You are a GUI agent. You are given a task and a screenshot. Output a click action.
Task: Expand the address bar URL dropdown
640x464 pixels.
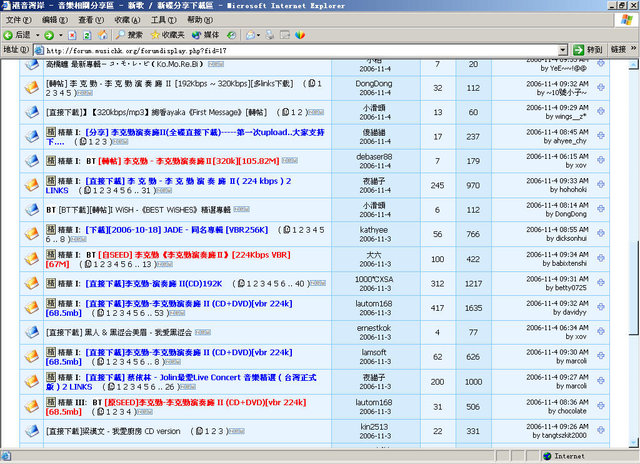pos(563,50)
